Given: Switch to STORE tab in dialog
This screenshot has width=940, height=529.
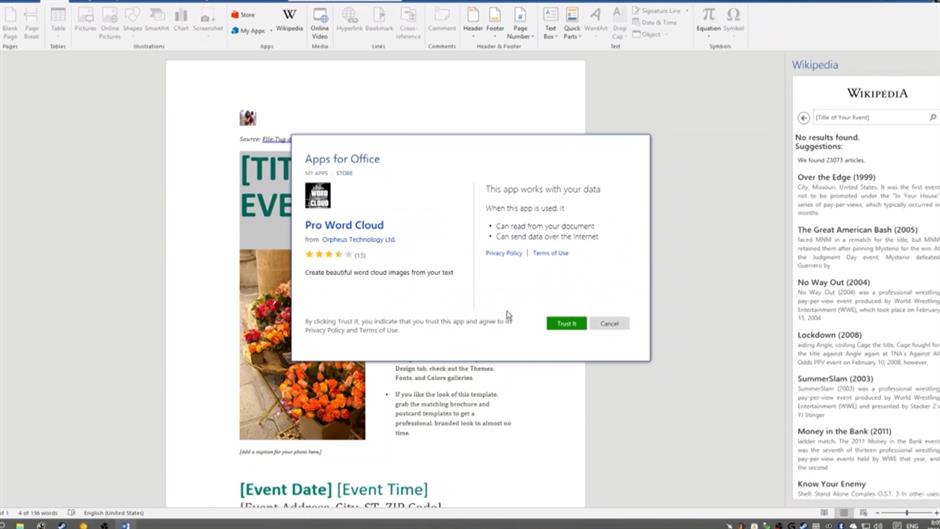Looking at the screenshot, I should (x=344, y=173).
